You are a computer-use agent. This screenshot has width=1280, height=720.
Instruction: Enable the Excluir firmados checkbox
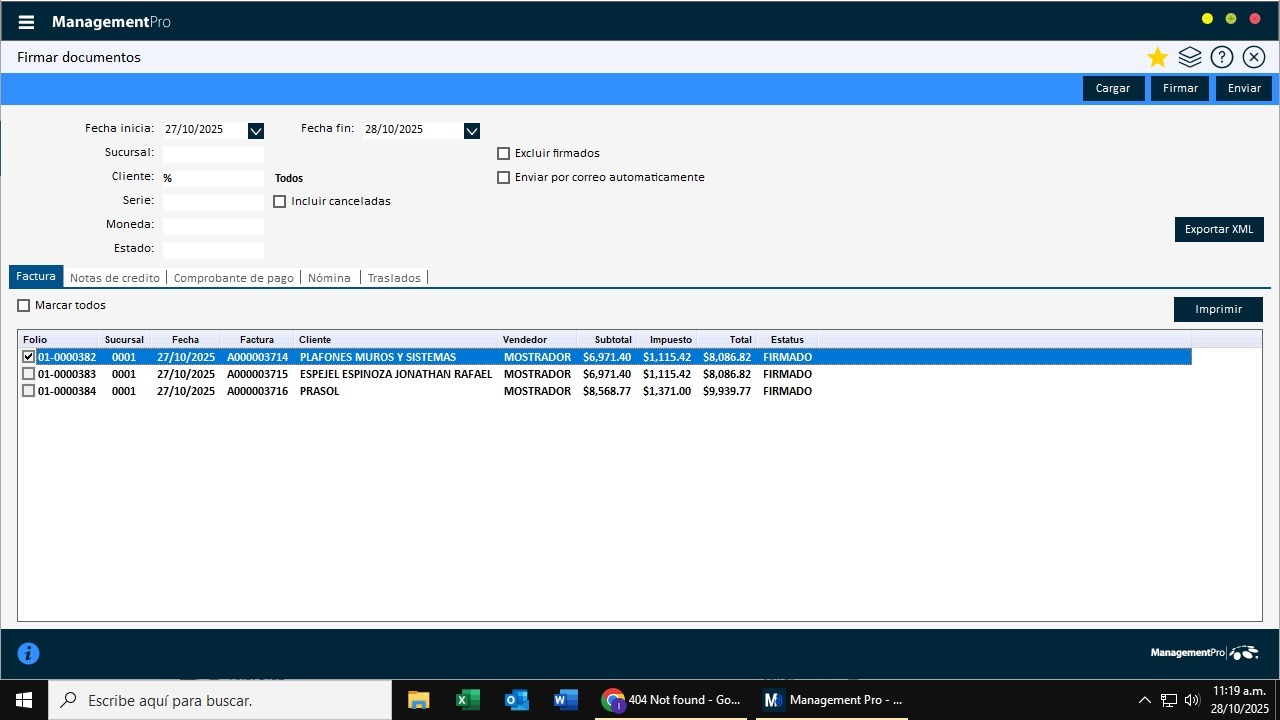pos(504,154)
